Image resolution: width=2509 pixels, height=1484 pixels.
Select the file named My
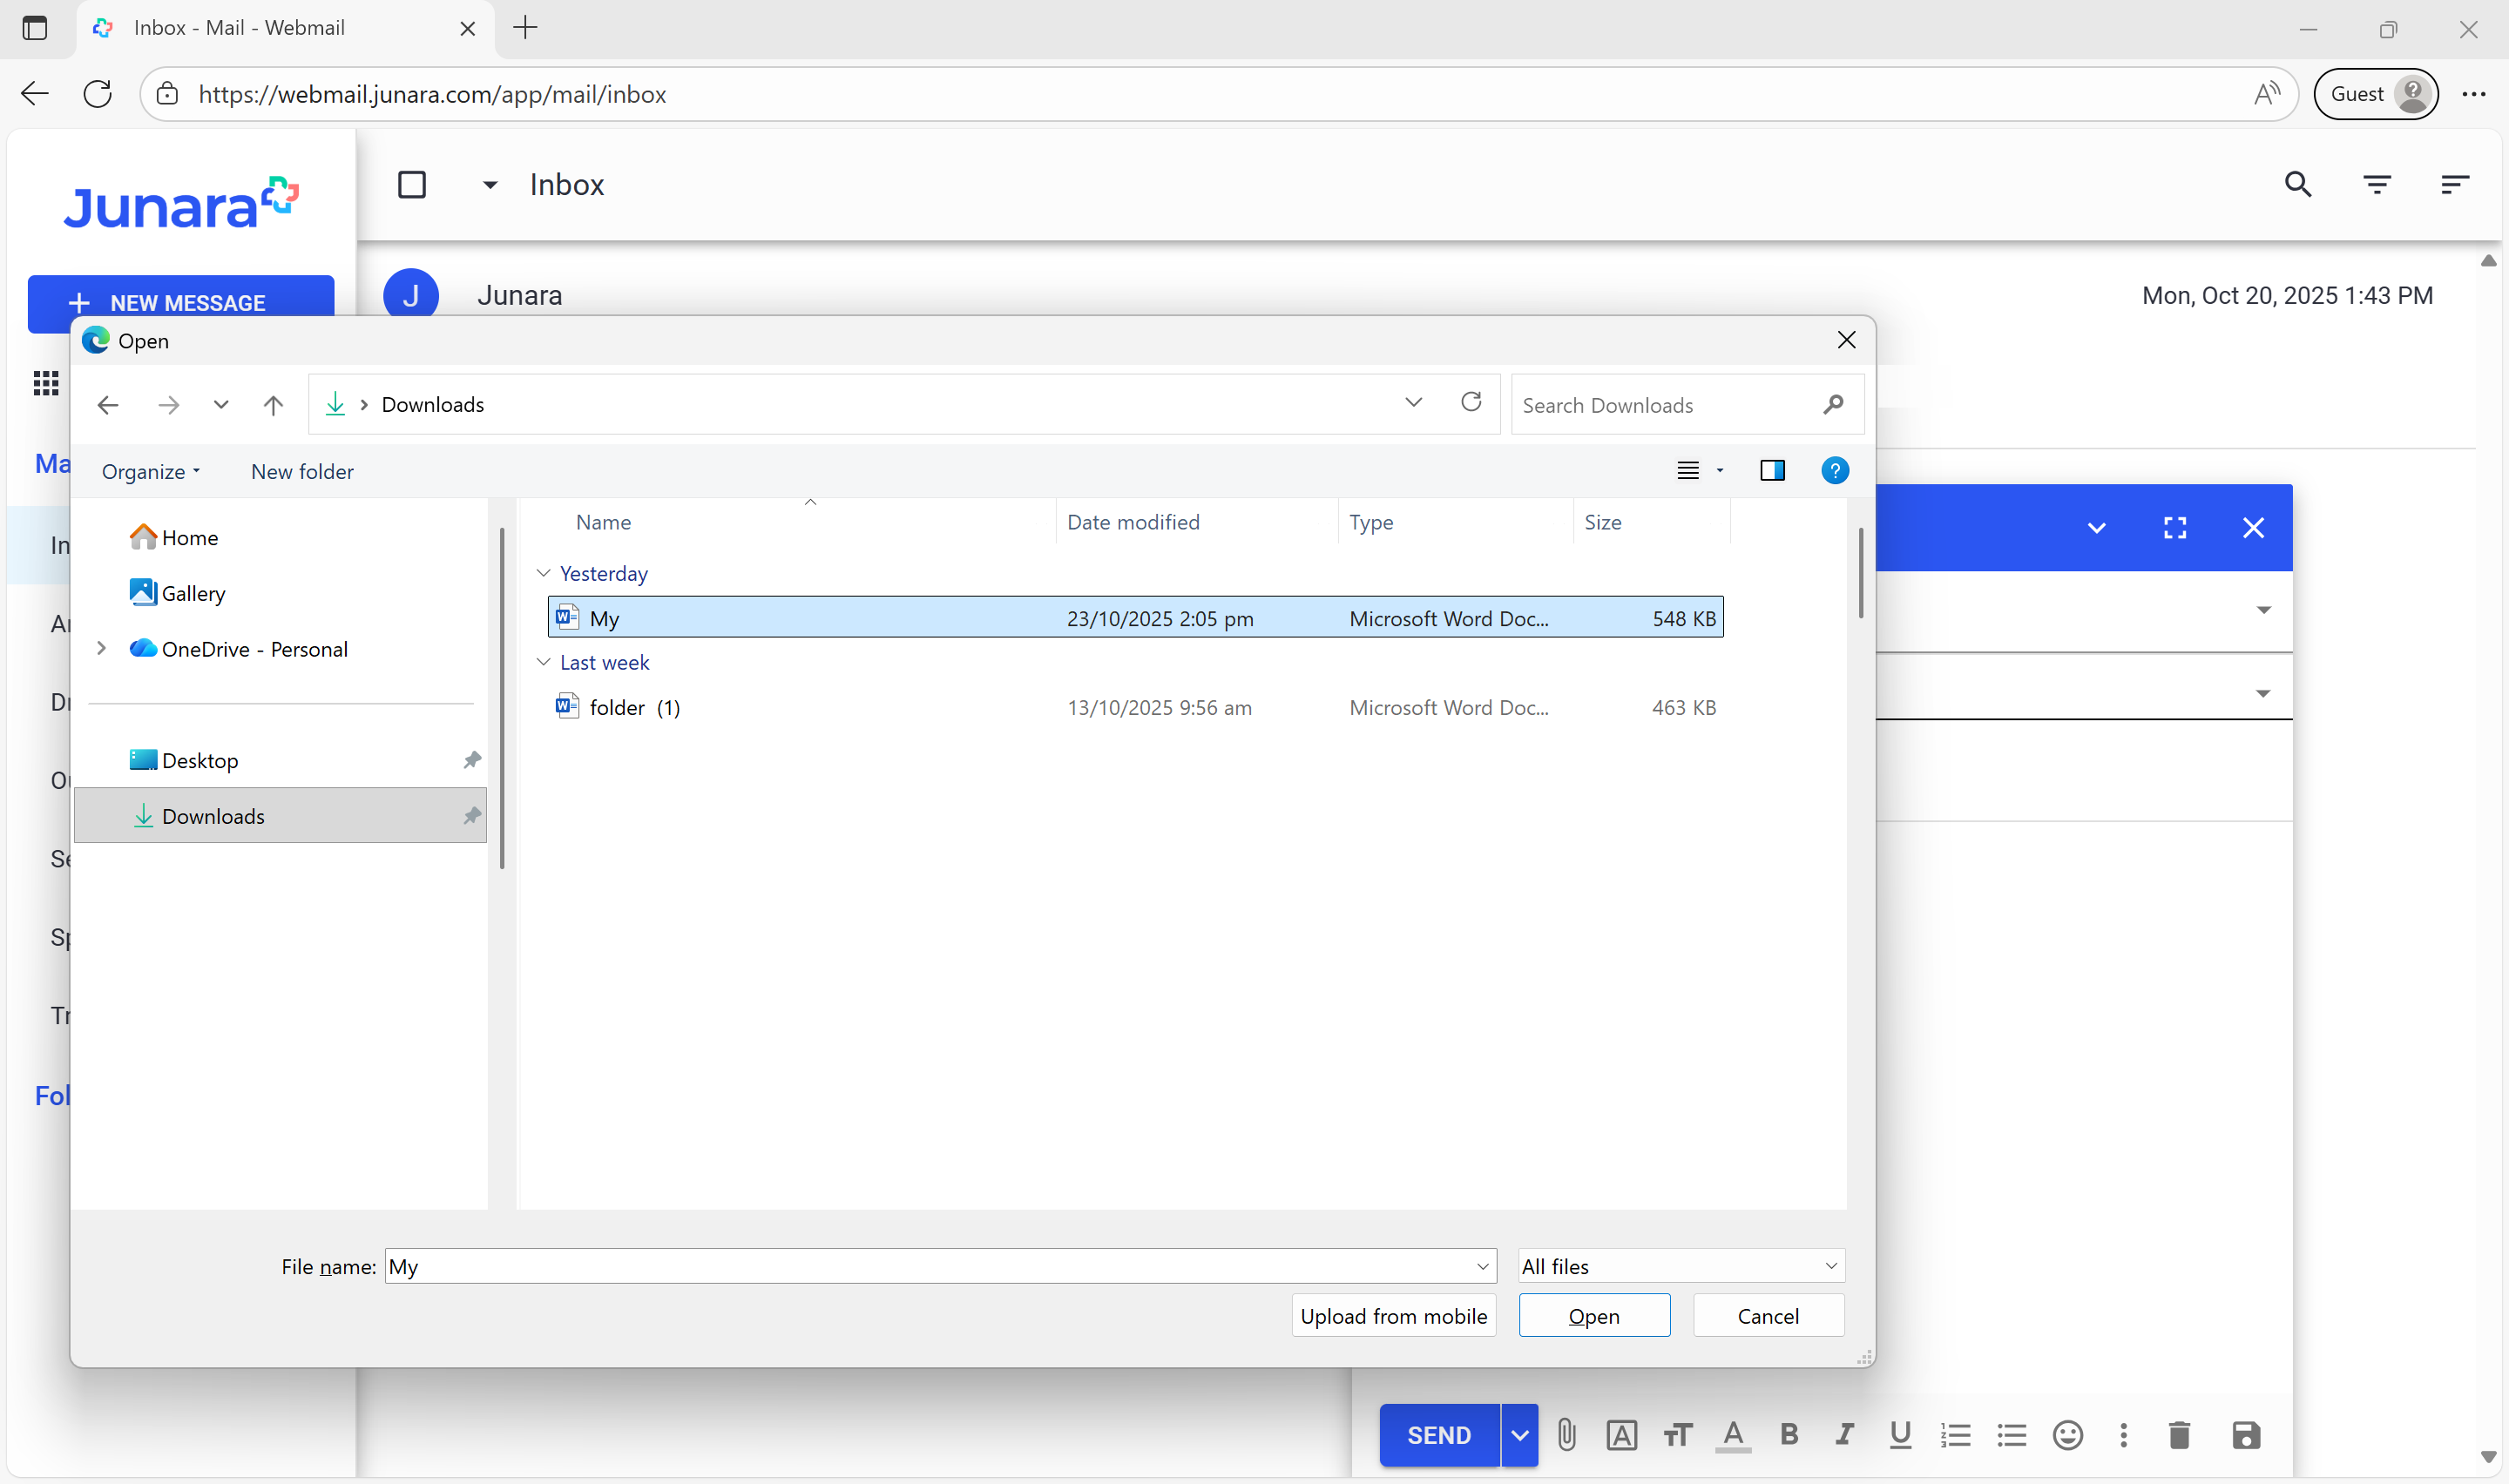pos(1135,618)
